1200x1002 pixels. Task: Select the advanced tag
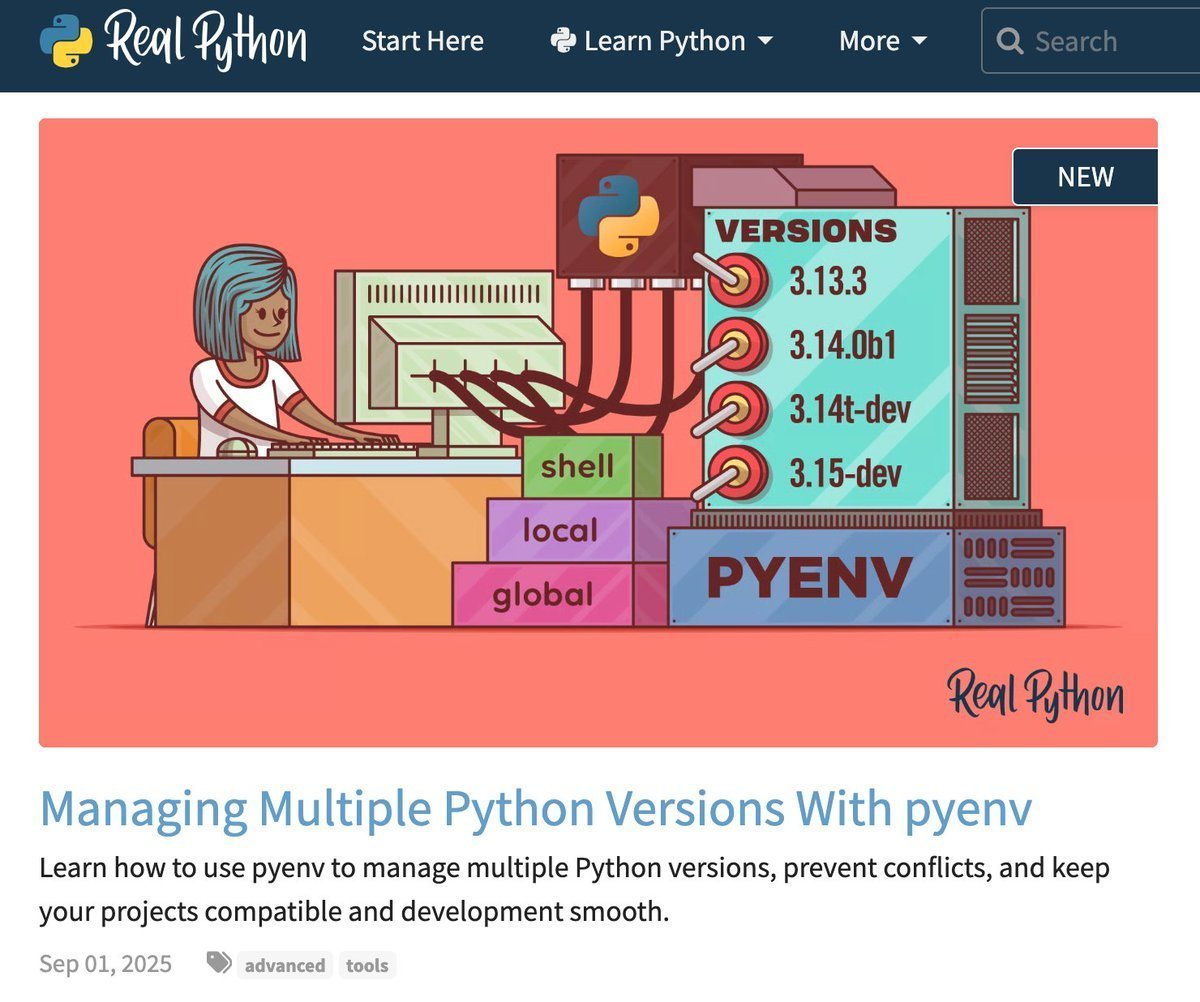point(285,965)
